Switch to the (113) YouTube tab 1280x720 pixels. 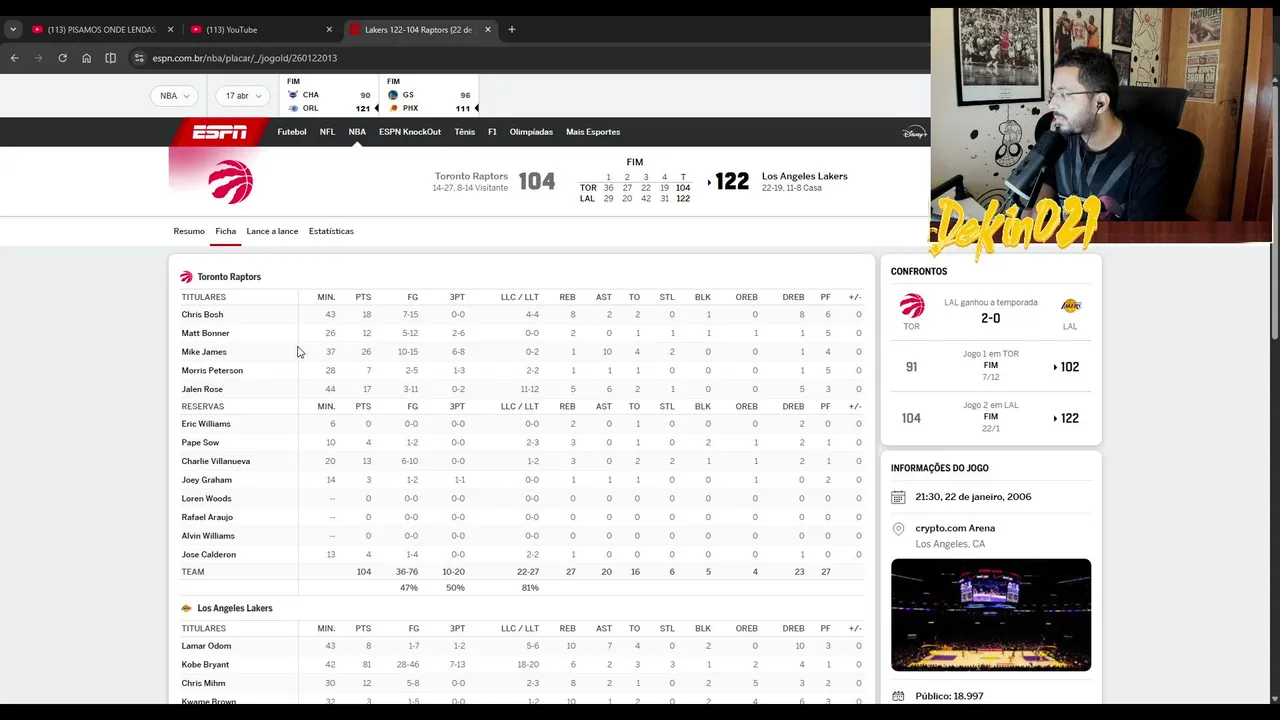point(262,30)
